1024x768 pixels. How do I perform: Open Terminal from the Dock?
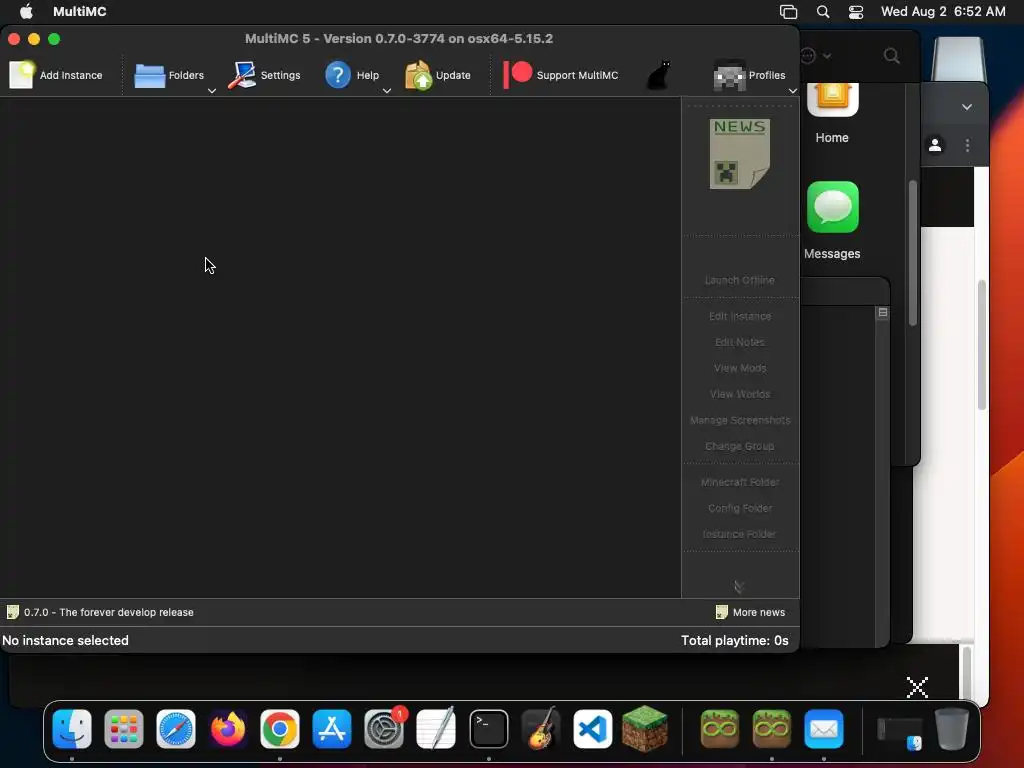pyautogui.click(x=488, y=729)
